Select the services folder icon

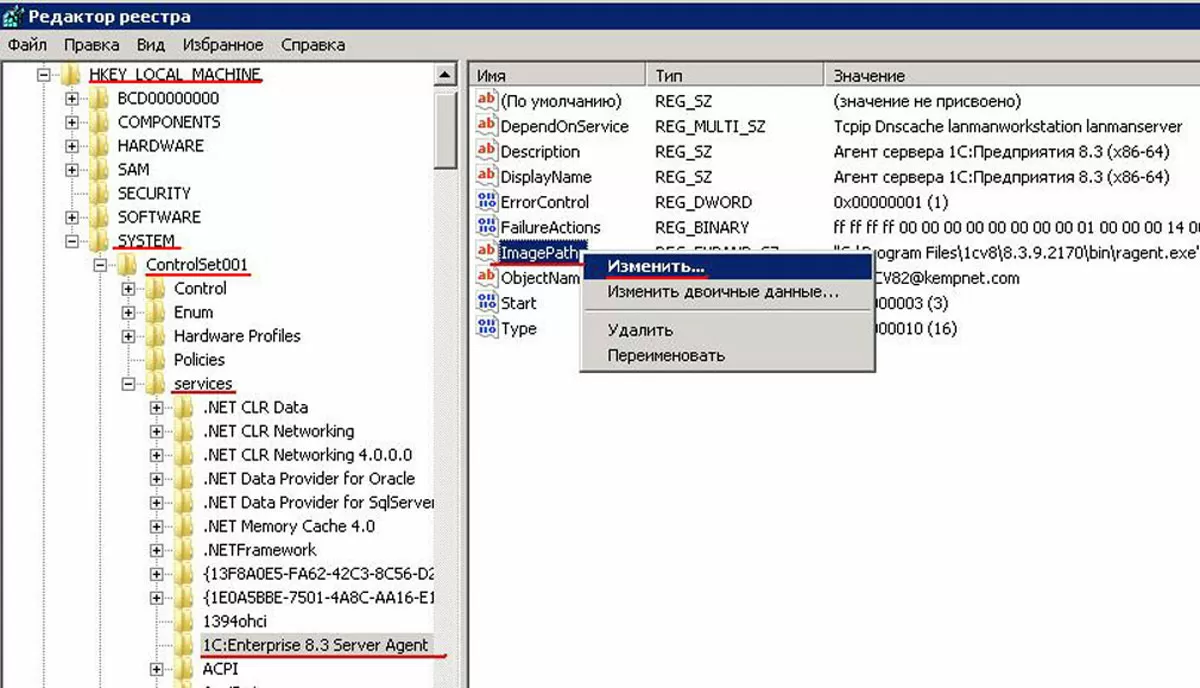pos(155,384)
